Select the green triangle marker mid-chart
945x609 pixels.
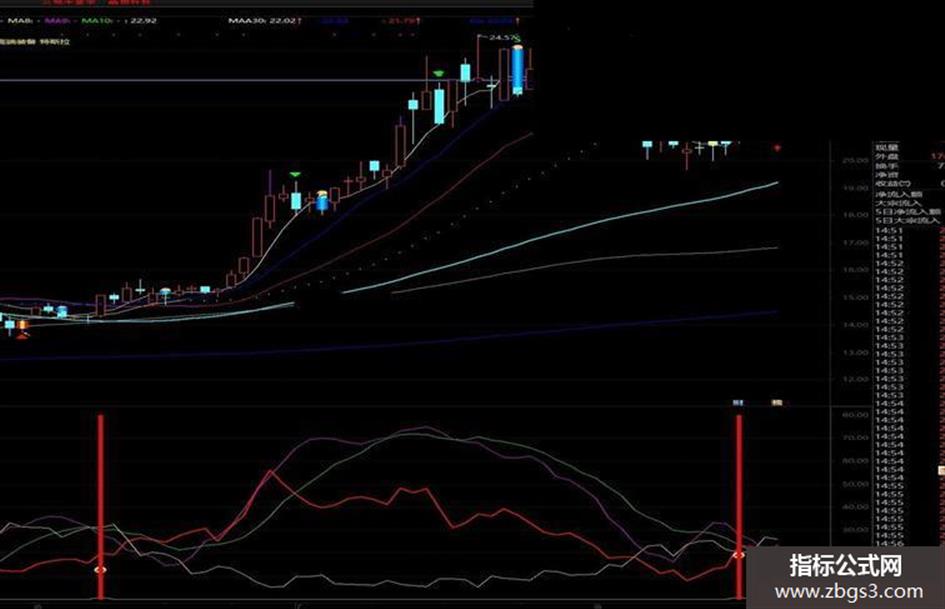(x=295, y=175)
